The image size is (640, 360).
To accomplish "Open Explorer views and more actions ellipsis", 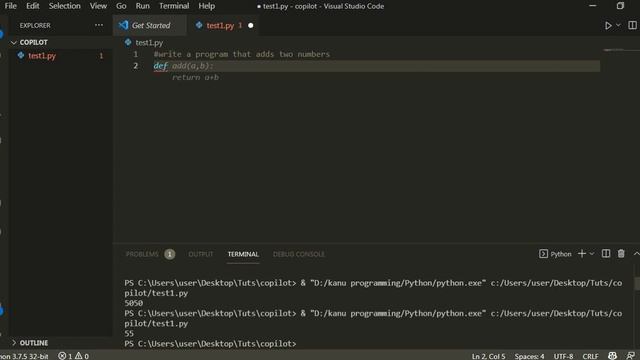I will [99, 25].
